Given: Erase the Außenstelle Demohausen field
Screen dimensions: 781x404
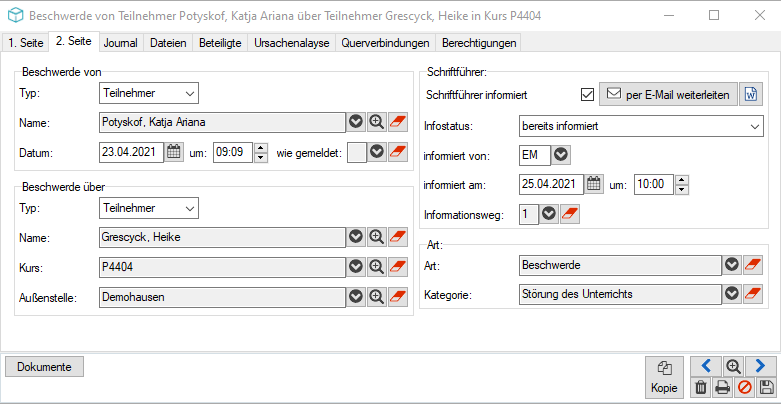Looking at the screenshot, I should click(397, 297).
